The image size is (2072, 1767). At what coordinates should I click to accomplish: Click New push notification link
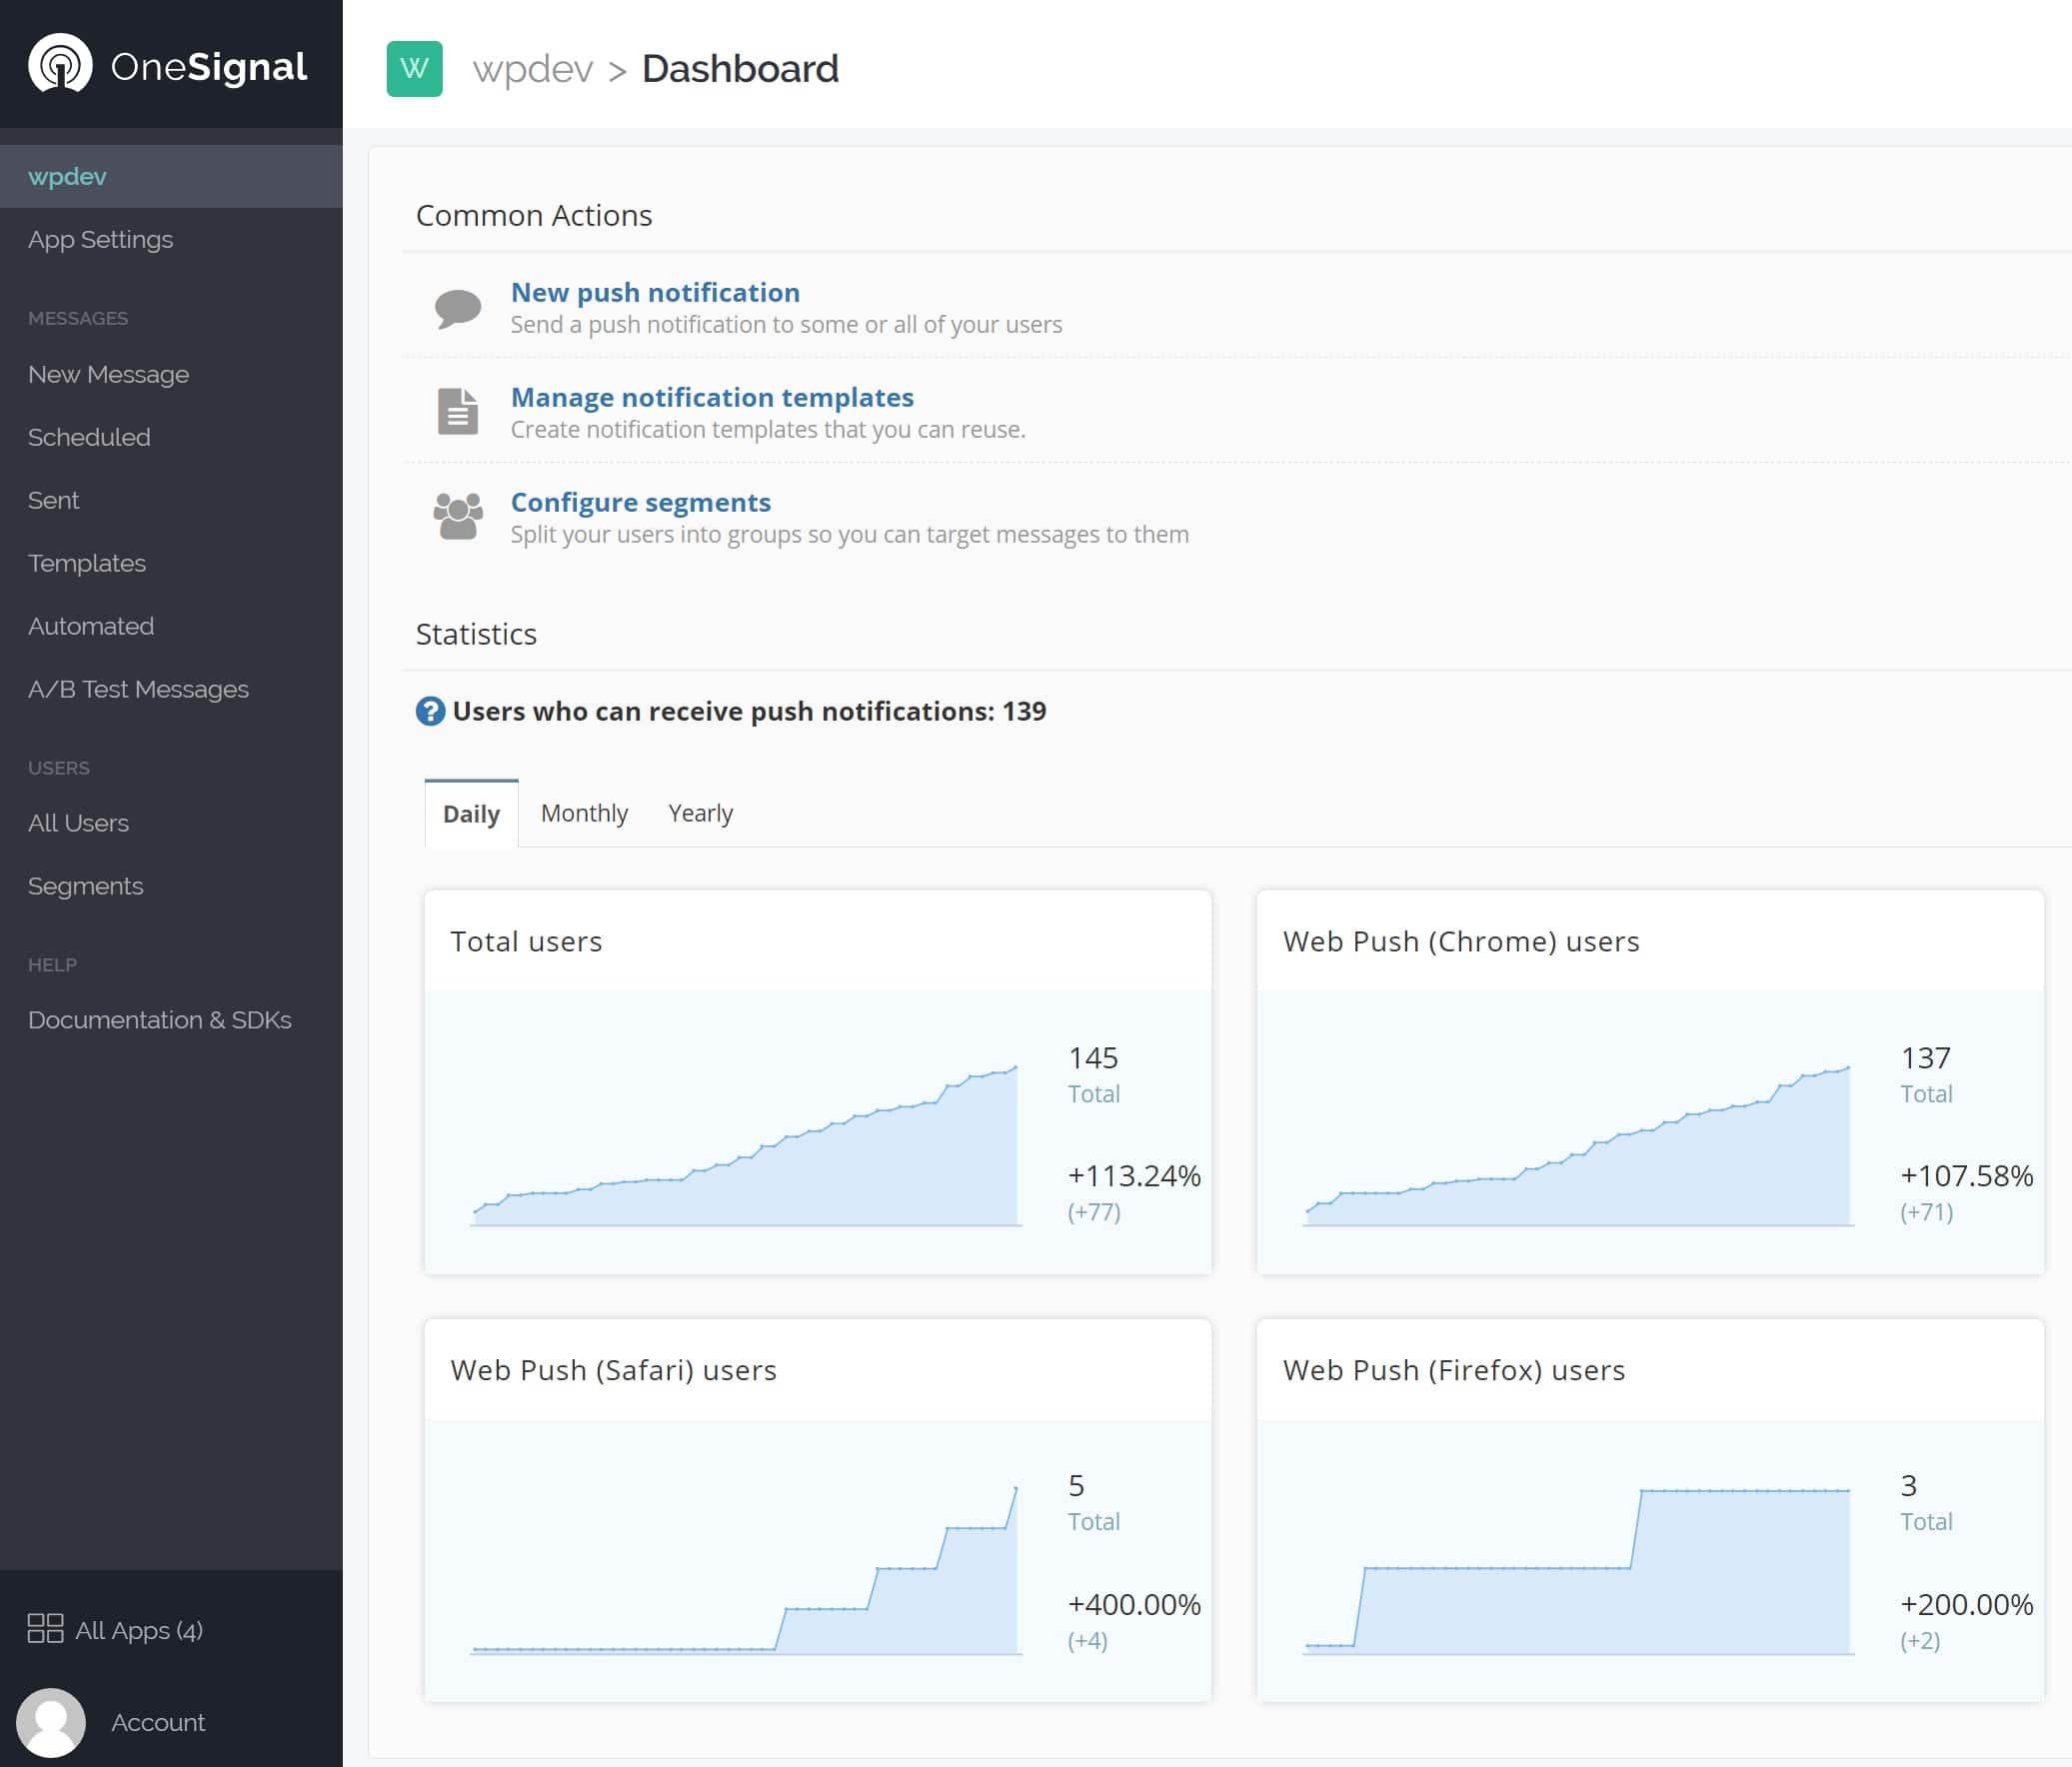[654, 291]
